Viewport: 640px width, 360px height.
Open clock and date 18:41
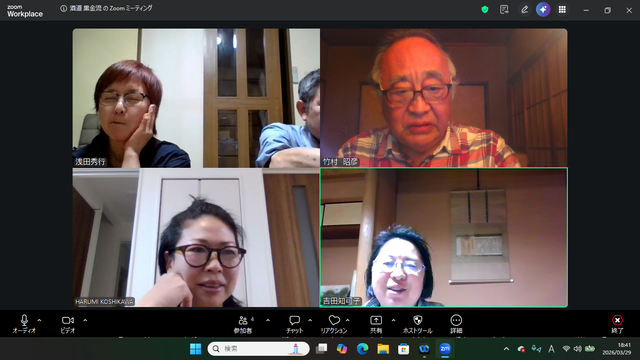[x=616, y=349]
